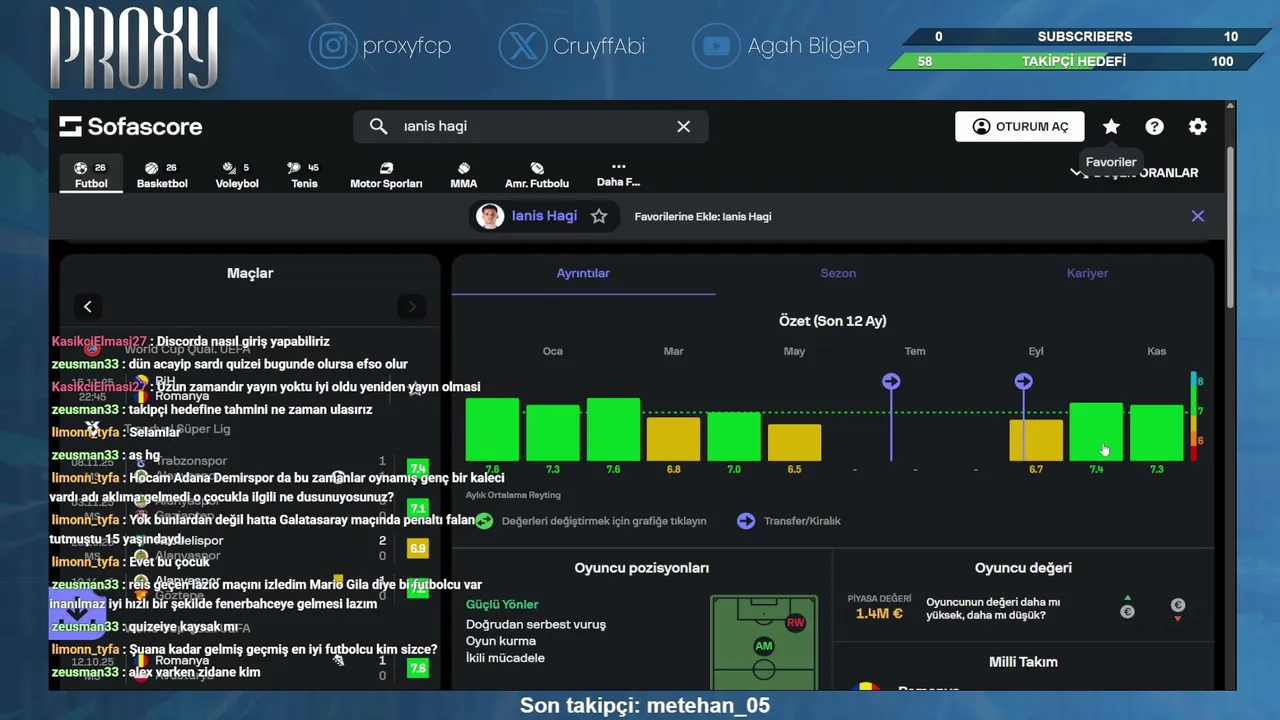Viewport: 1280px width, 720px height.
Task: Switch to the Ayrıntılar tab
Action: coord(583,273)
